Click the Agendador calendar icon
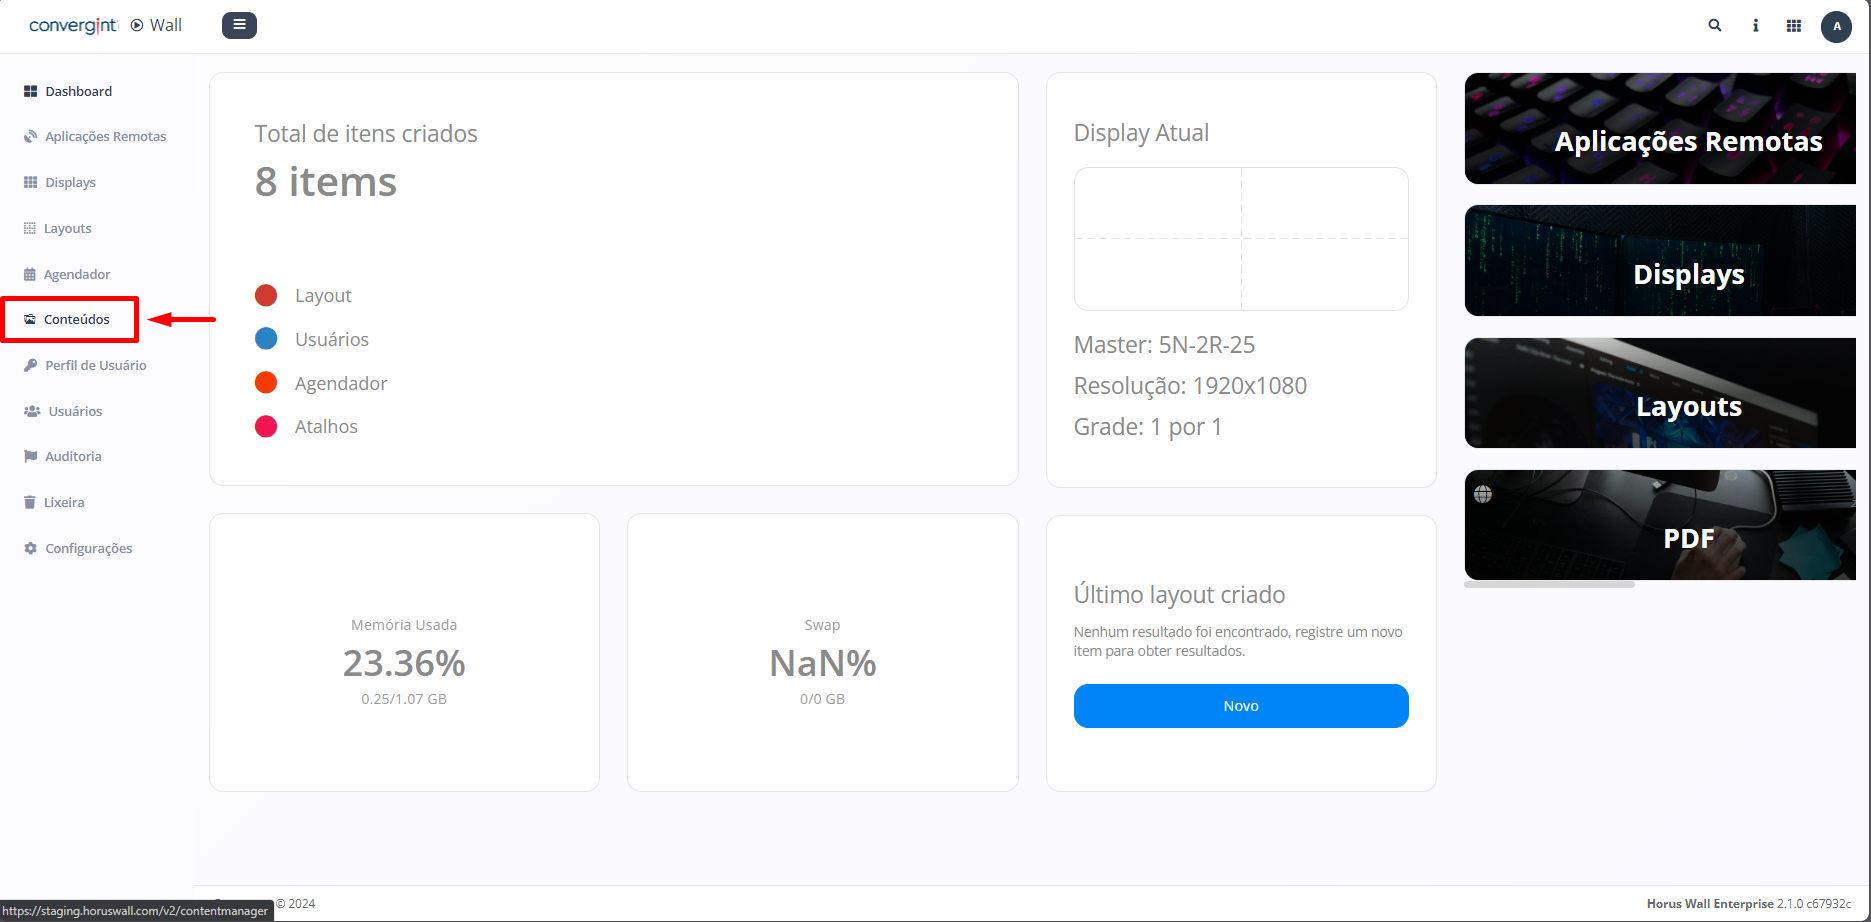This screenshot has height=922, width=1871. point(30,274)
